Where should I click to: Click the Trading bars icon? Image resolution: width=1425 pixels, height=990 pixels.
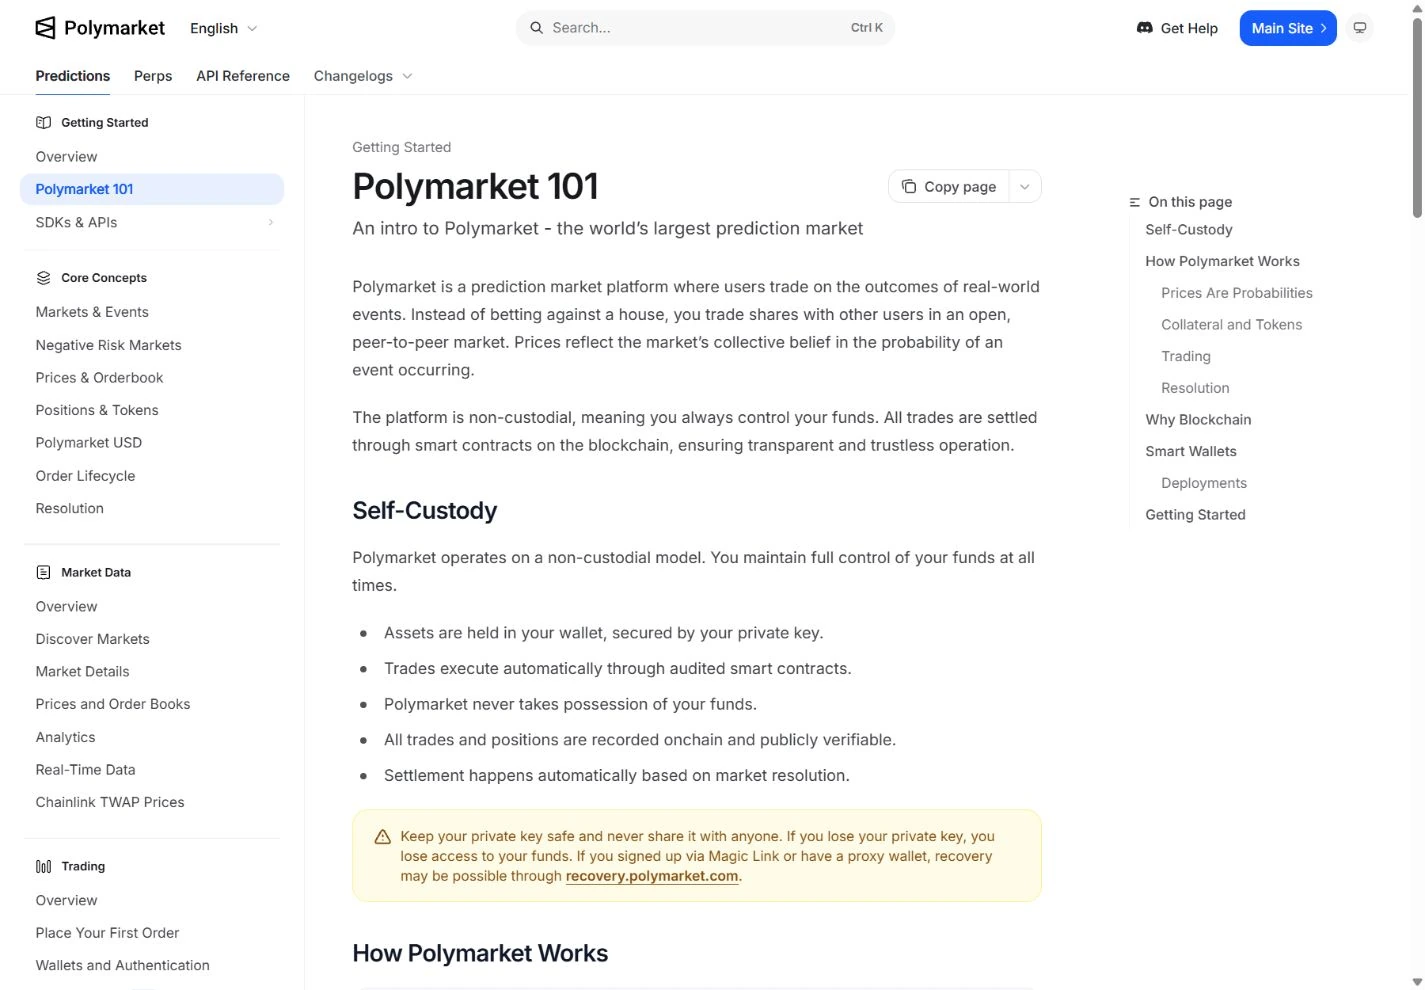(43, 867)
